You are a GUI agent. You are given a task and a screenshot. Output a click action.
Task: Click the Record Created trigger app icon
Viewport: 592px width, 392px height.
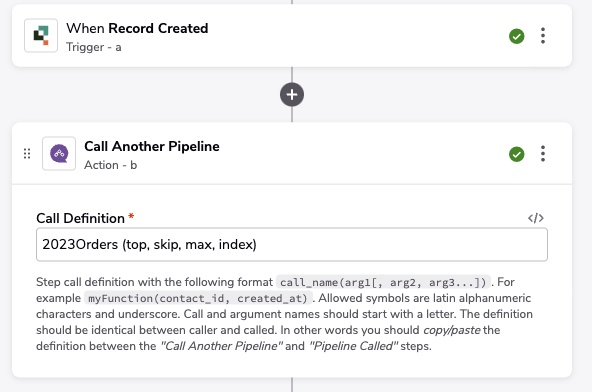click(41, 35)
